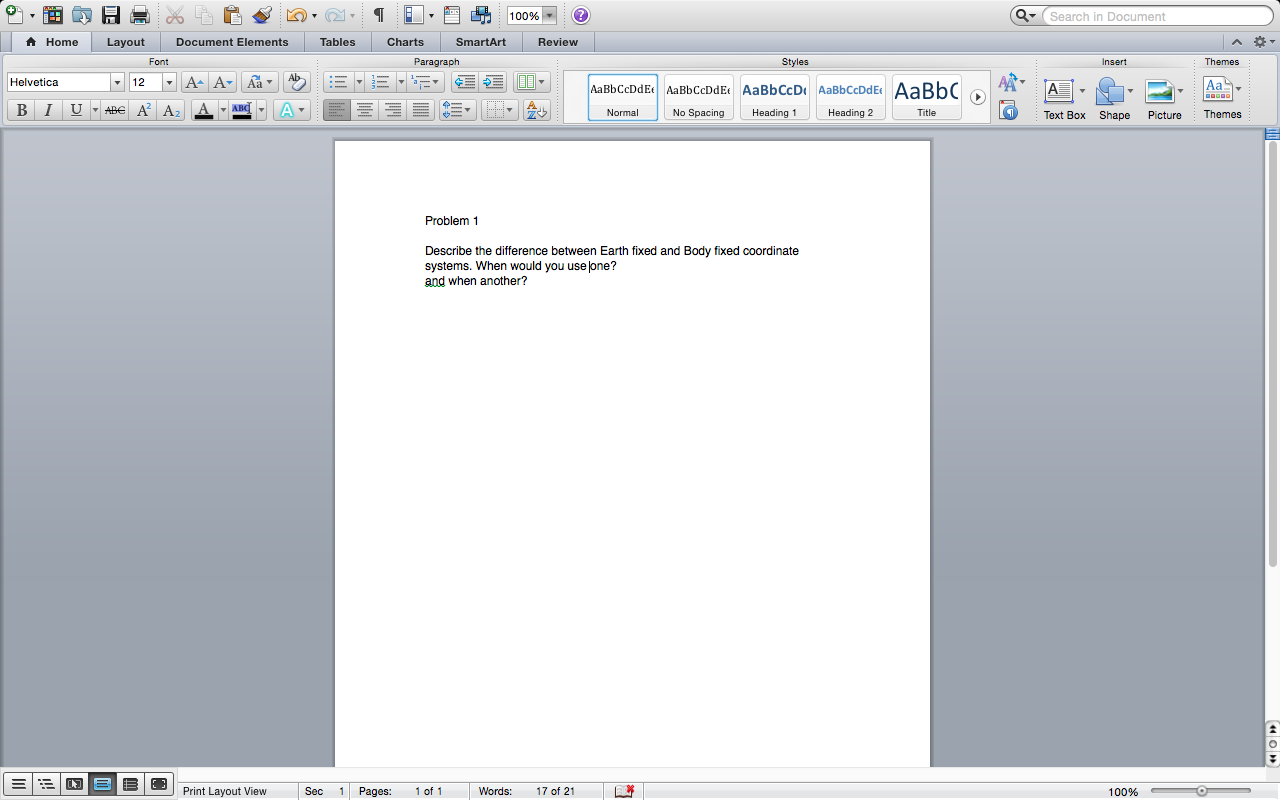The height and width of the screenshot is (800, 1280).
Task: Toggle Bold formatting
Action: 22,110
